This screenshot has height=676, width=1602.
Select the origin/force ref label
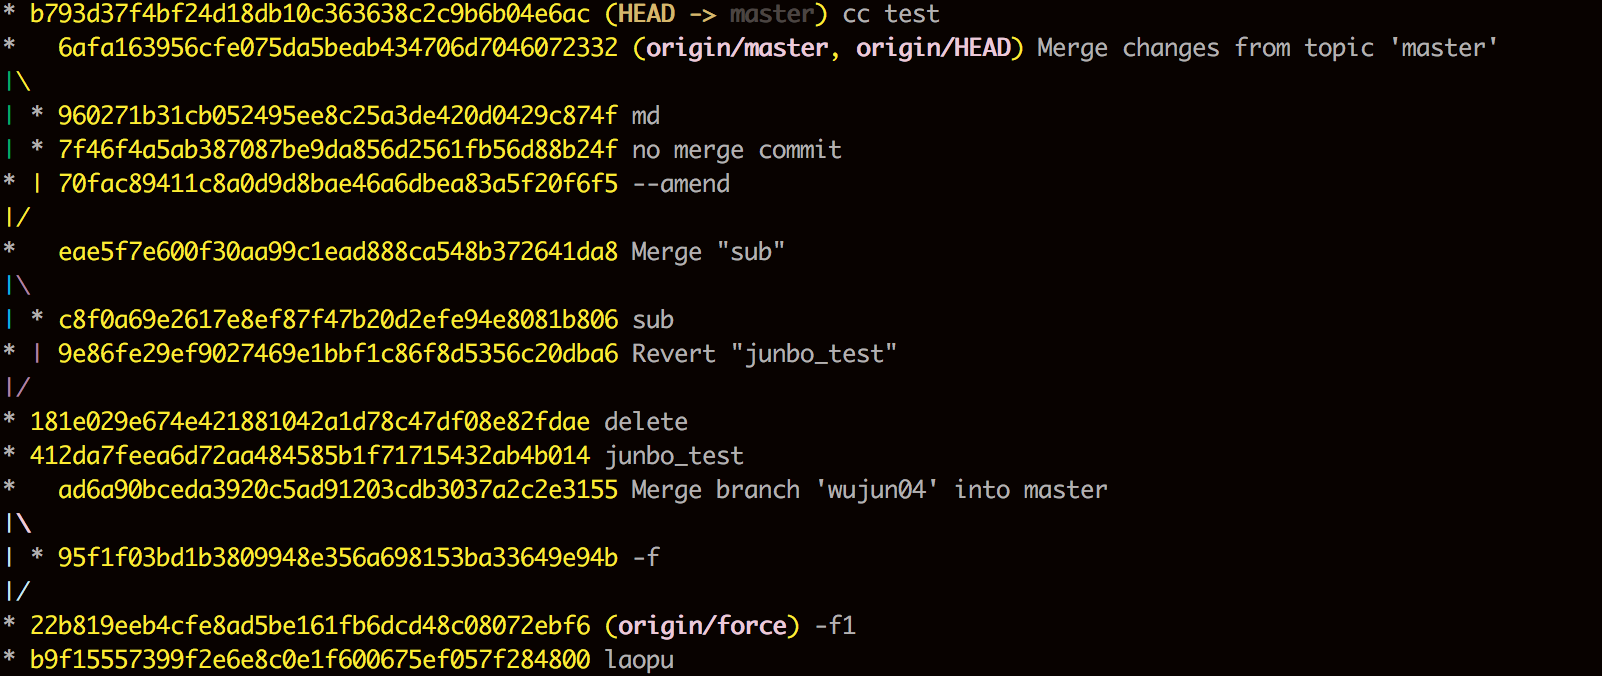click(x=703, y=626)
